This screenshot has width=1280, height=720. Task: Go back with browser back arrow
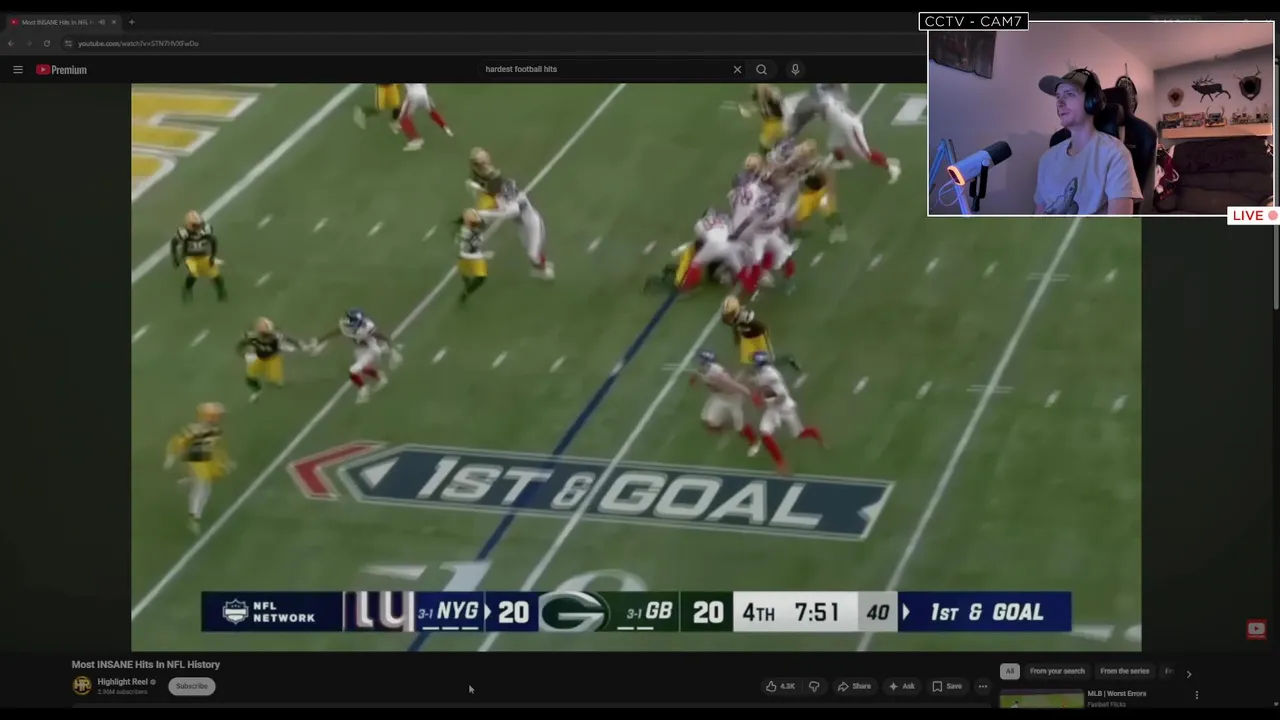(x=11, y=43)
